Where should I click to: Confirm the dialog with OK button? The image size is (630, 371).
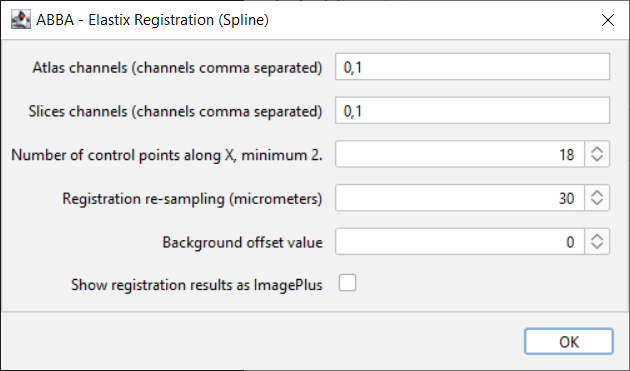click(569, 342)
